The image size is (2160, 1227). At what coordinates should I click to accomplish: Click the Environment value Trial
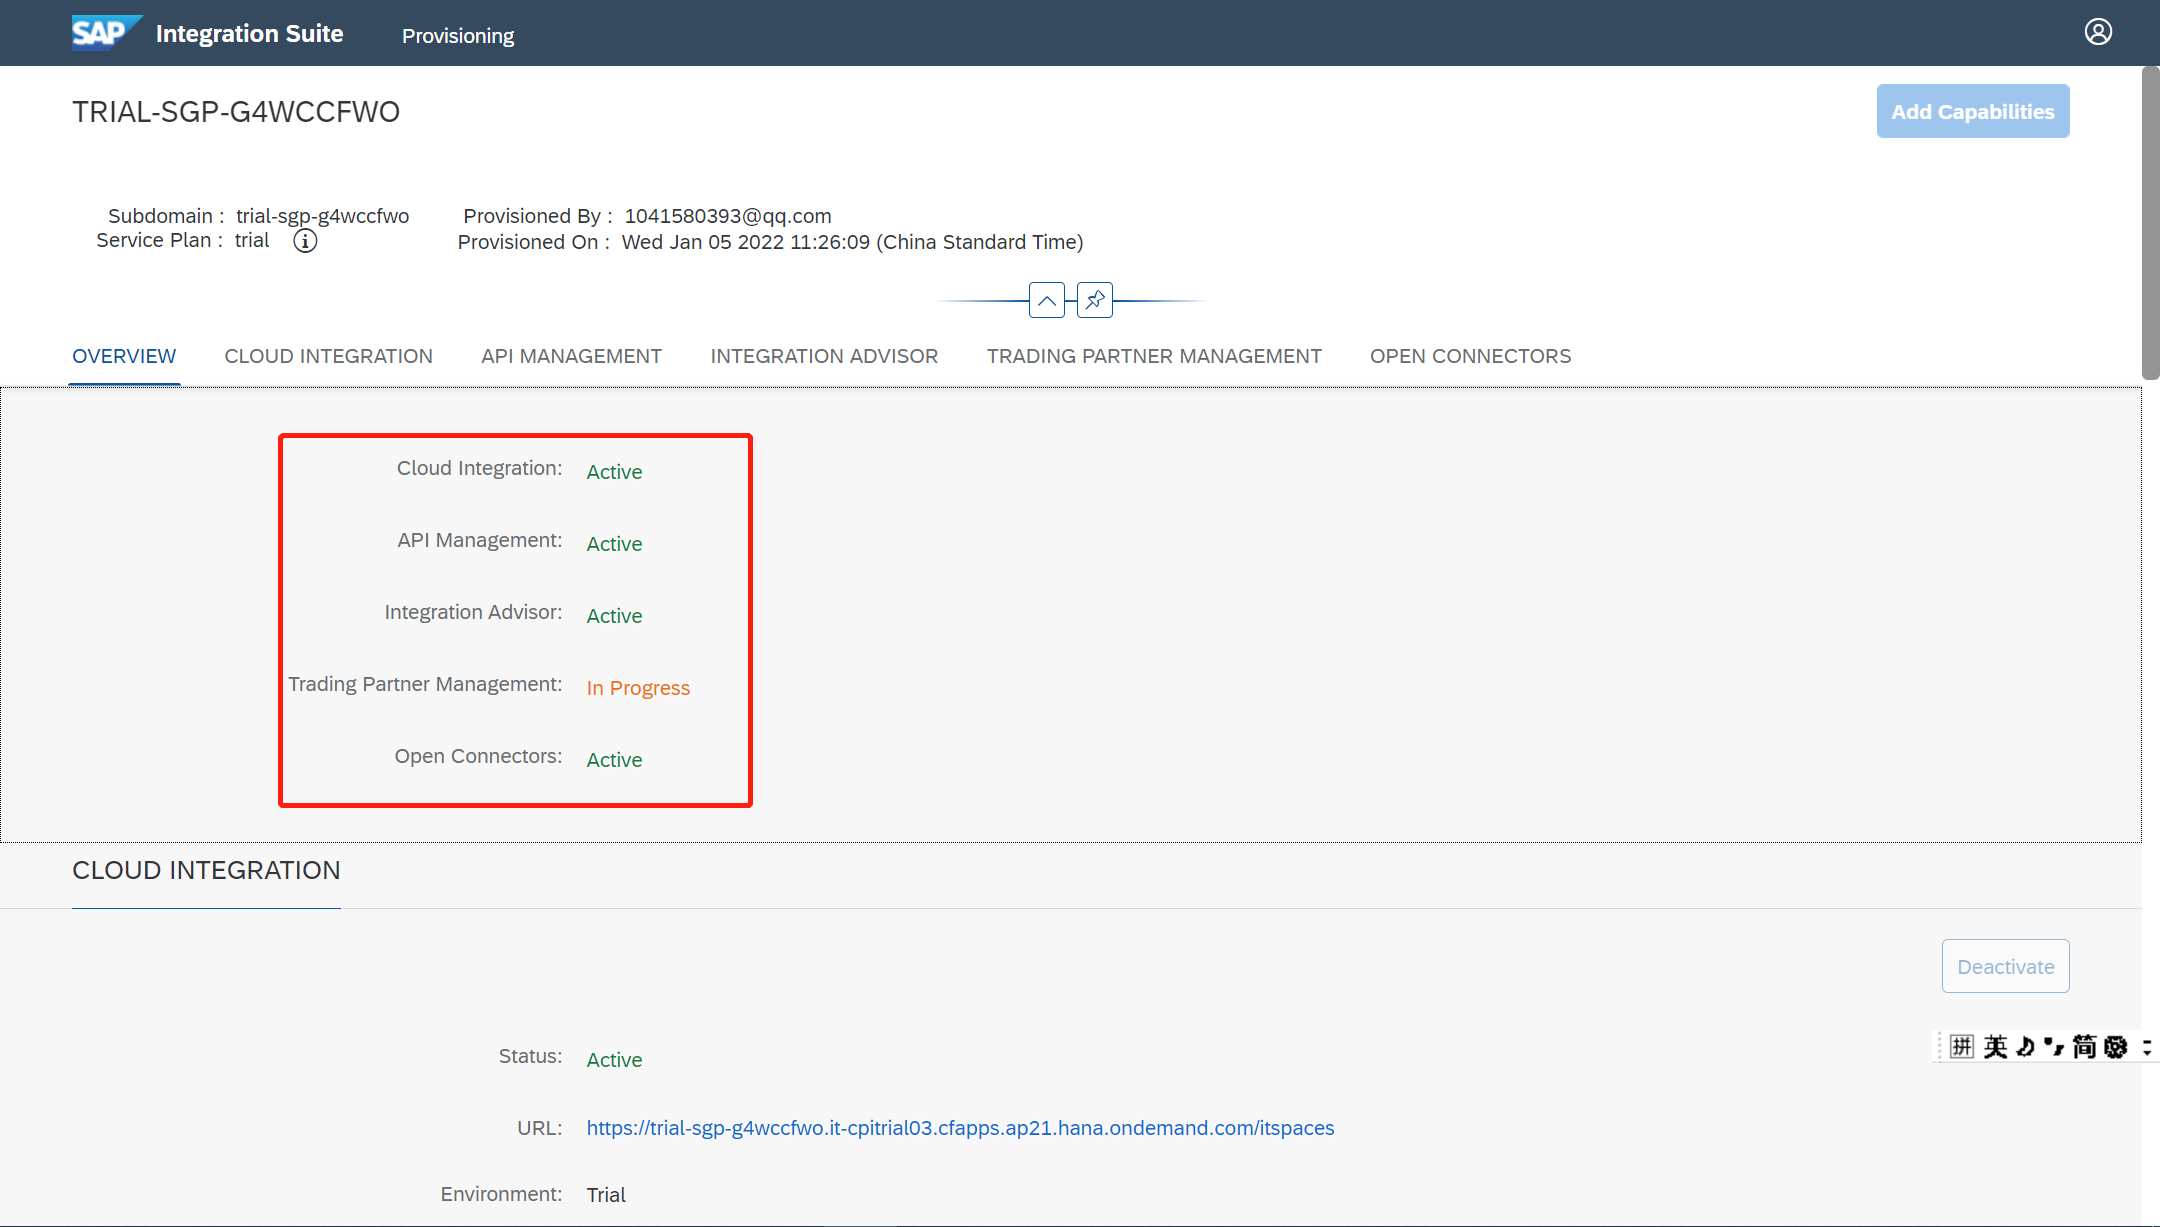[x=606, y=1195]
